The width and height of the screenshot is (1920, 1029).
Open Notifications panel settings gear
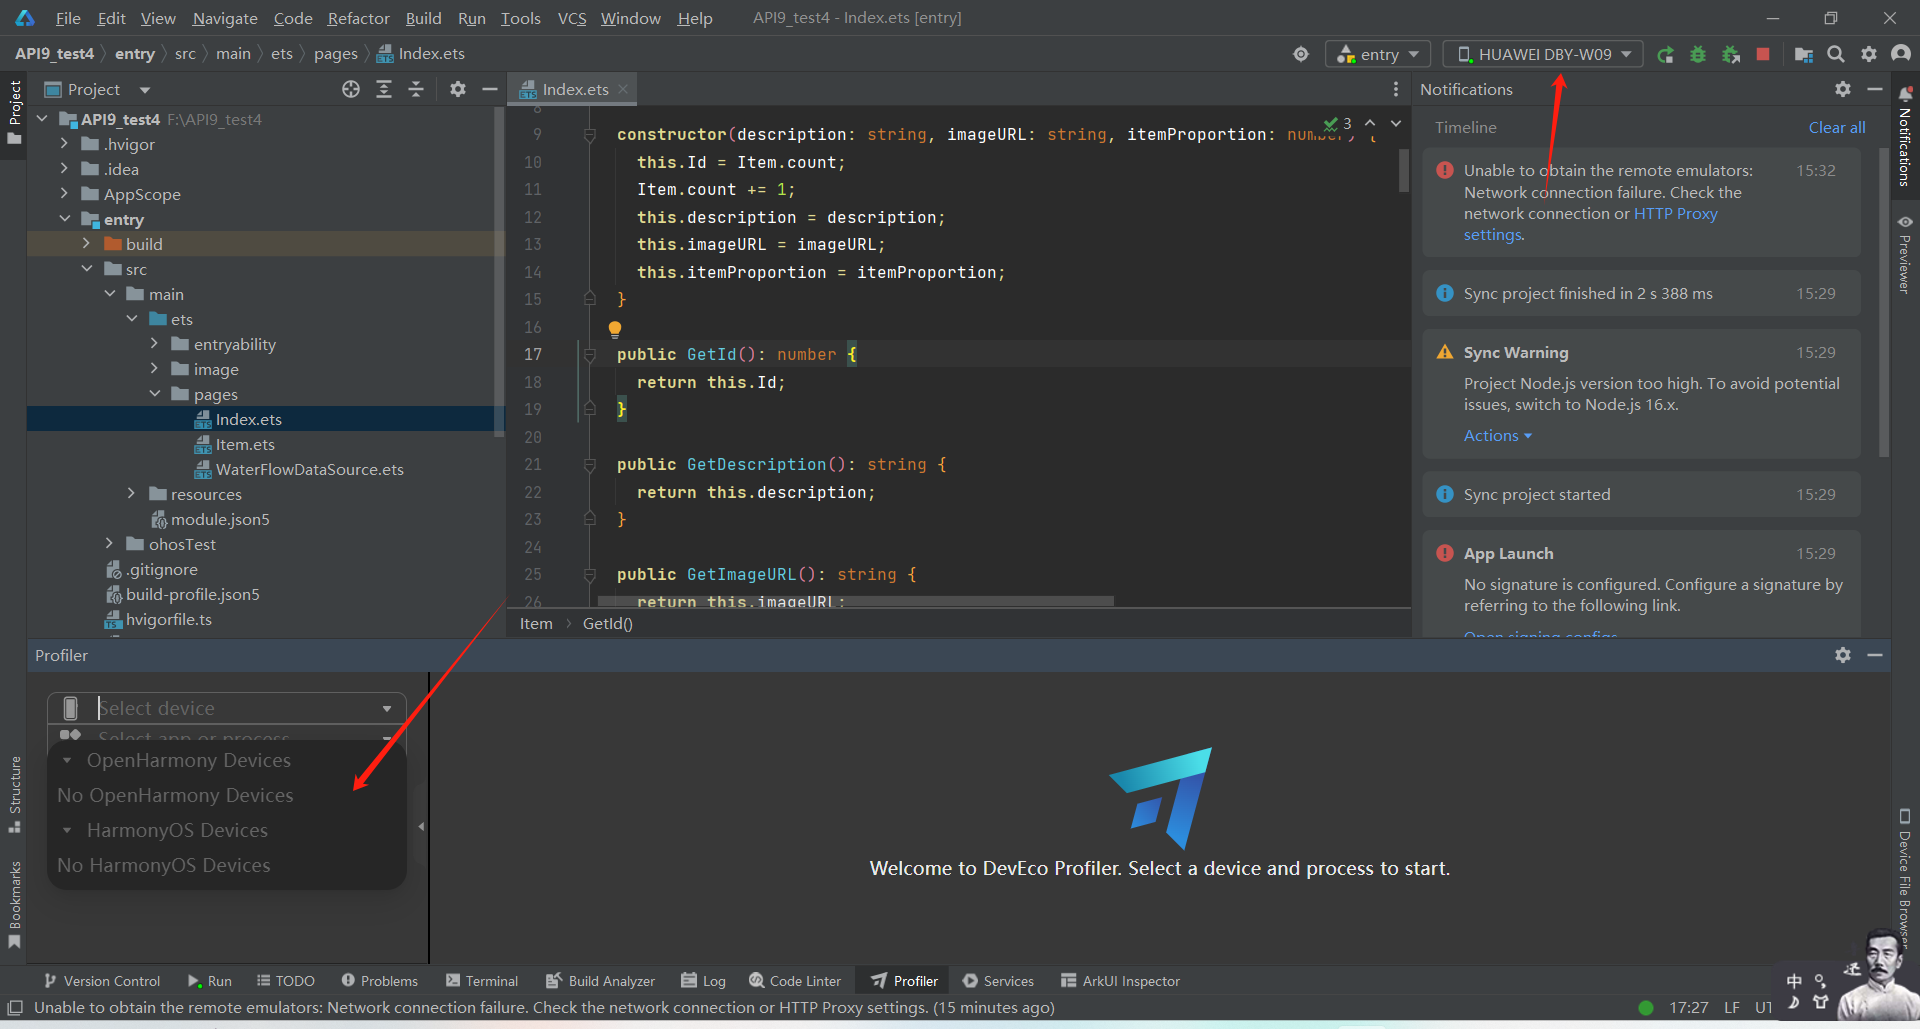point(1843,89)
